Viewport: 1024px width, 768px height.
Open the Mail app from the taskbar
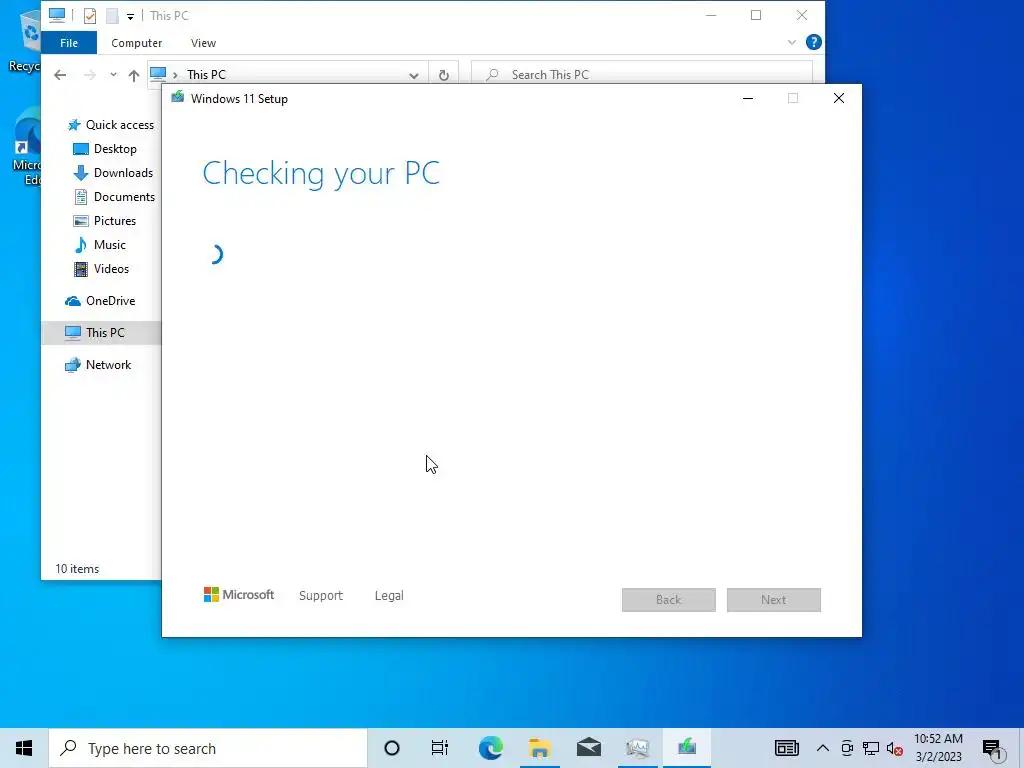tap(588, 748)
